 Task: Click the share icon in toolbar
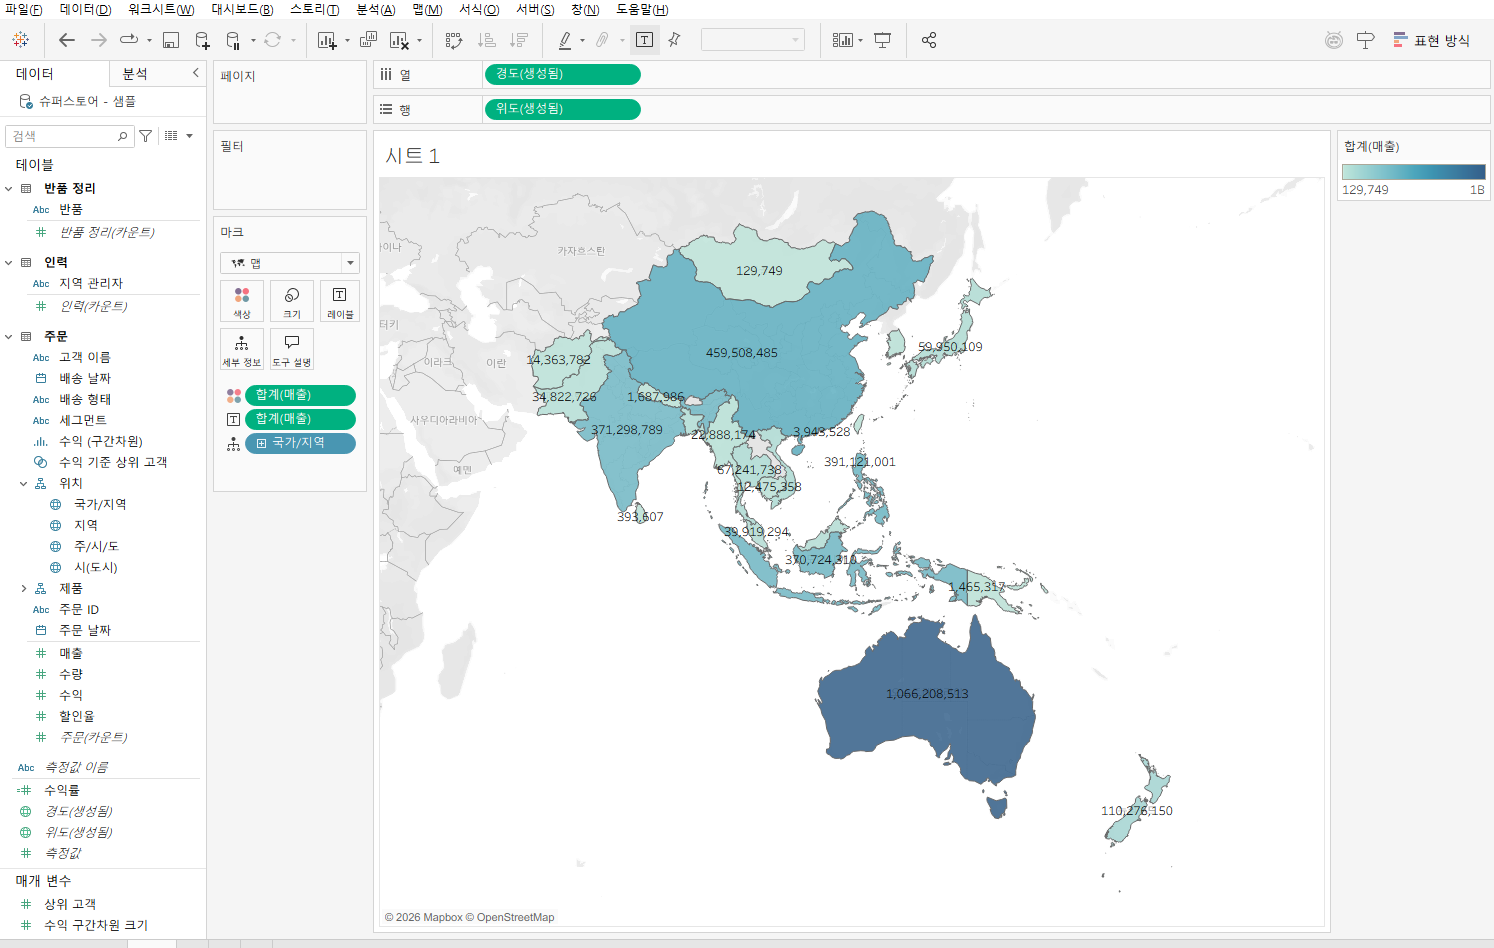(x=929, y=40)
